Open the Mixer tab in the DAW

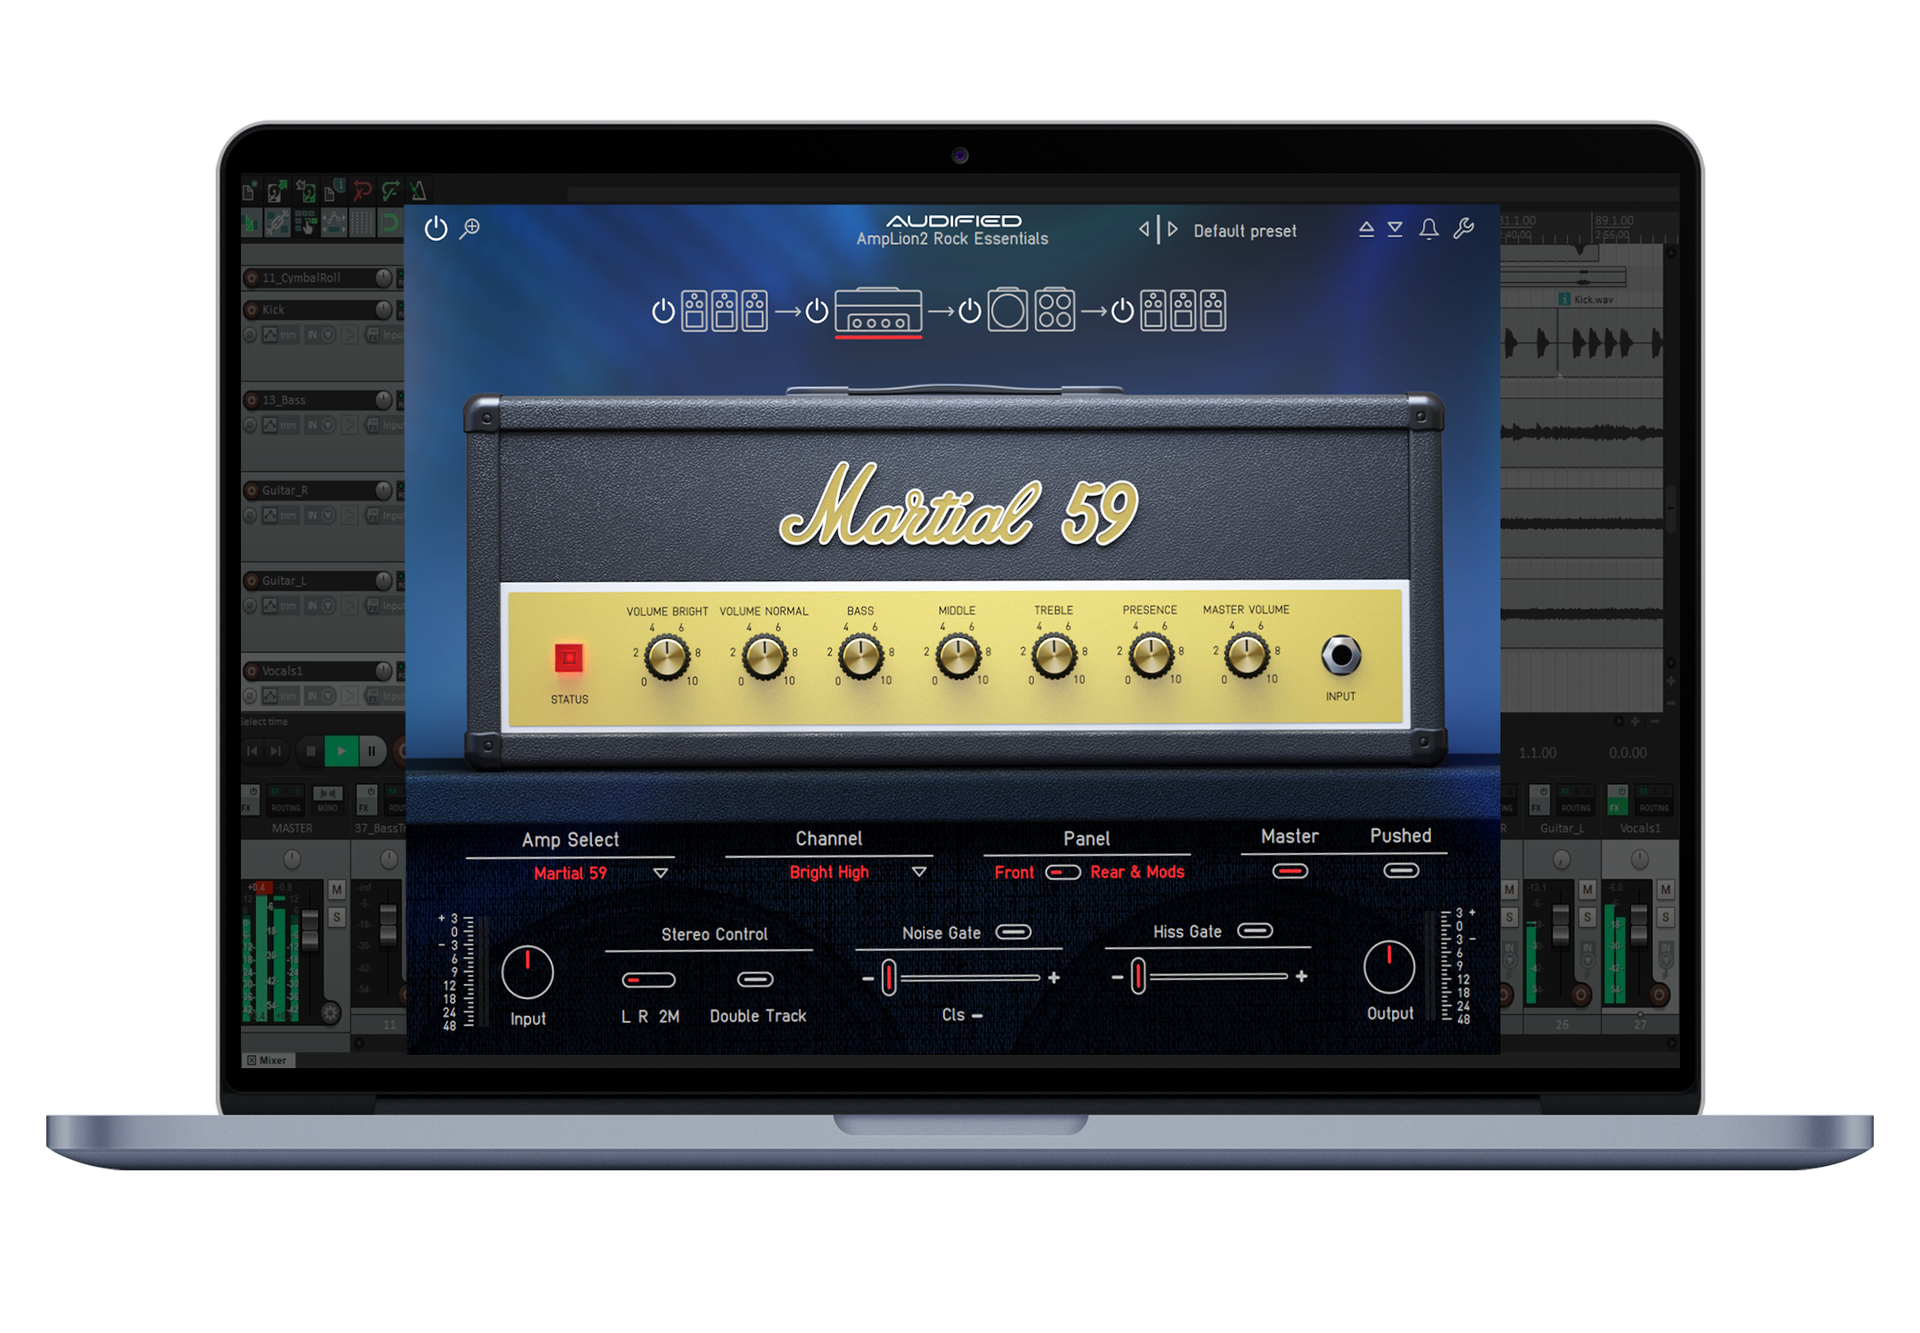[268, 1060]
